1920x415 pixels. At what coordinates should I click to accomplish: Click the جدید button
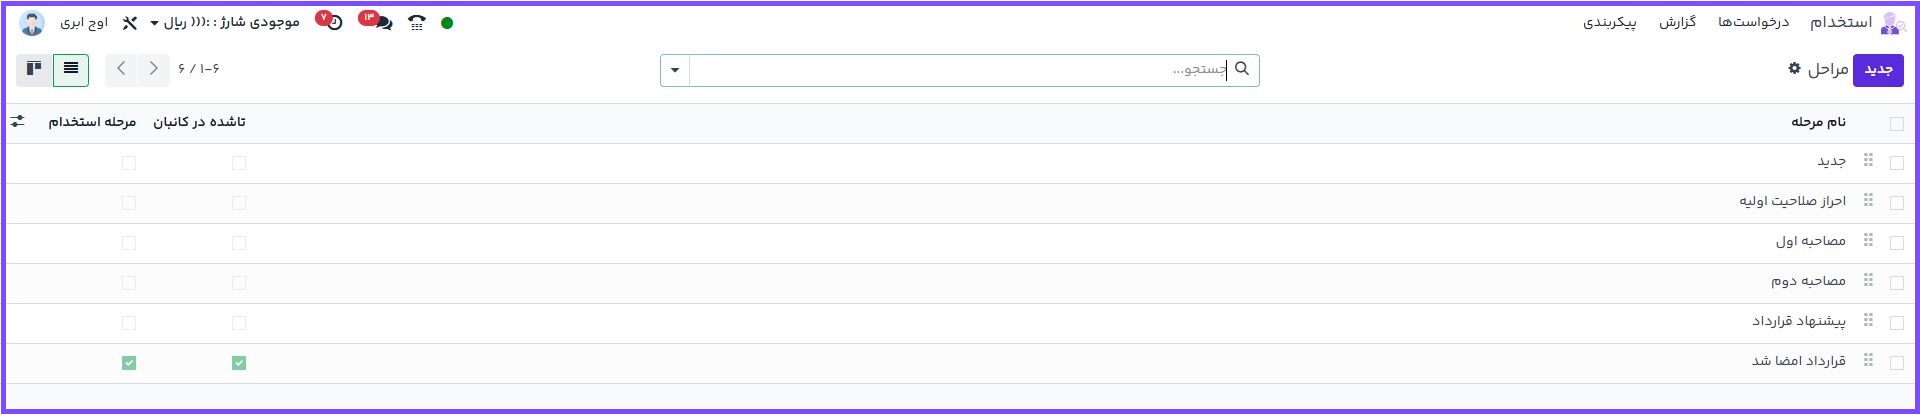click(x=1878, y=69)
